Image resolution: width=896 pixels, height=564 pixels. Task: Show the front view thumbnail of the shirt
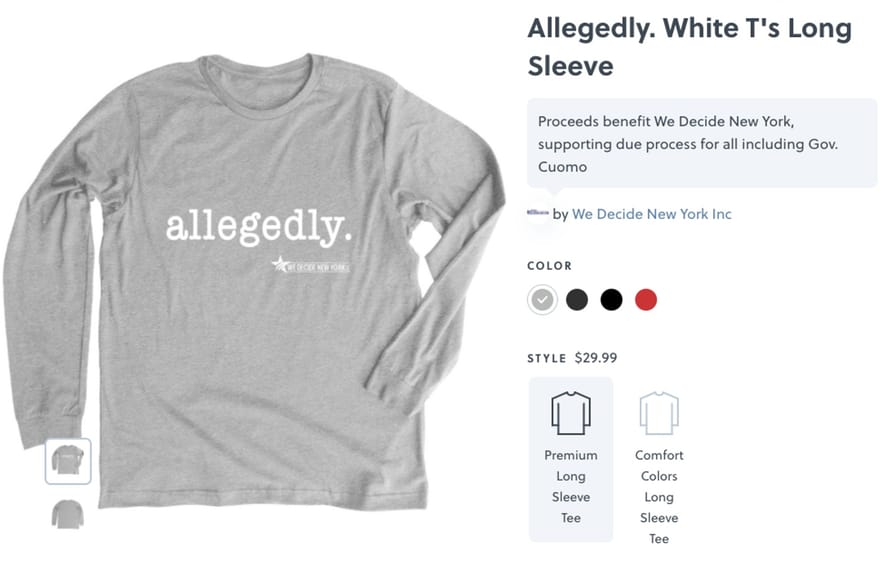click(68, 461)
